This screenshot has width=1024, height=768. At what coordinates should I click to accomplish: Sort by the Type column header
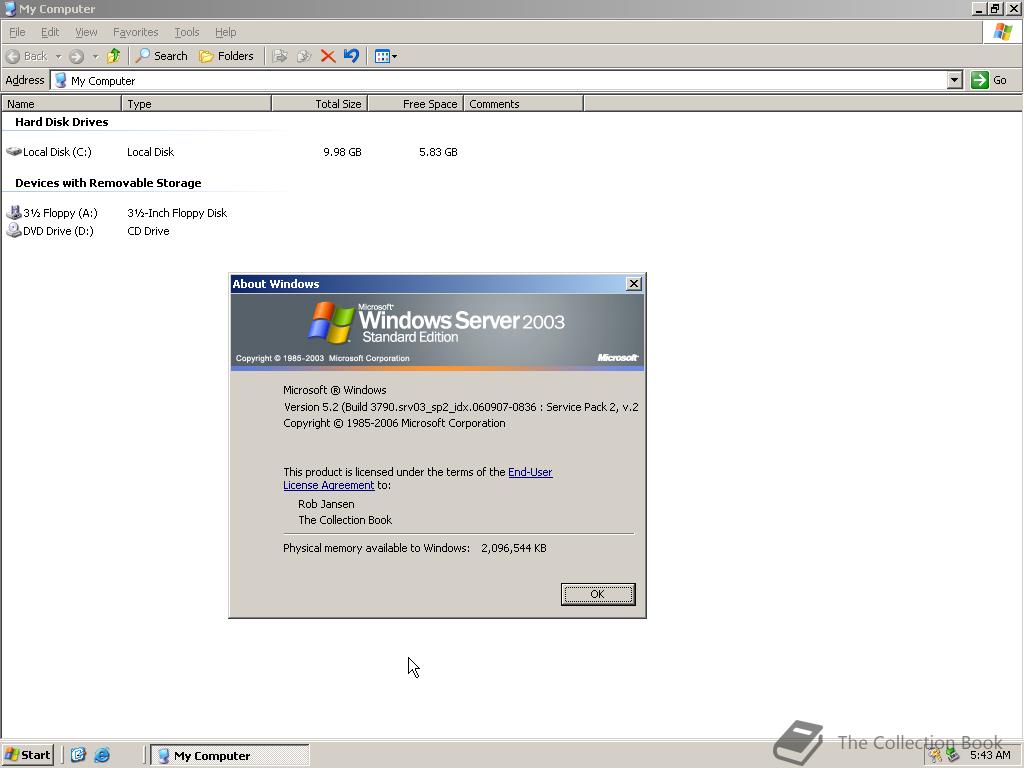(197, 104)
